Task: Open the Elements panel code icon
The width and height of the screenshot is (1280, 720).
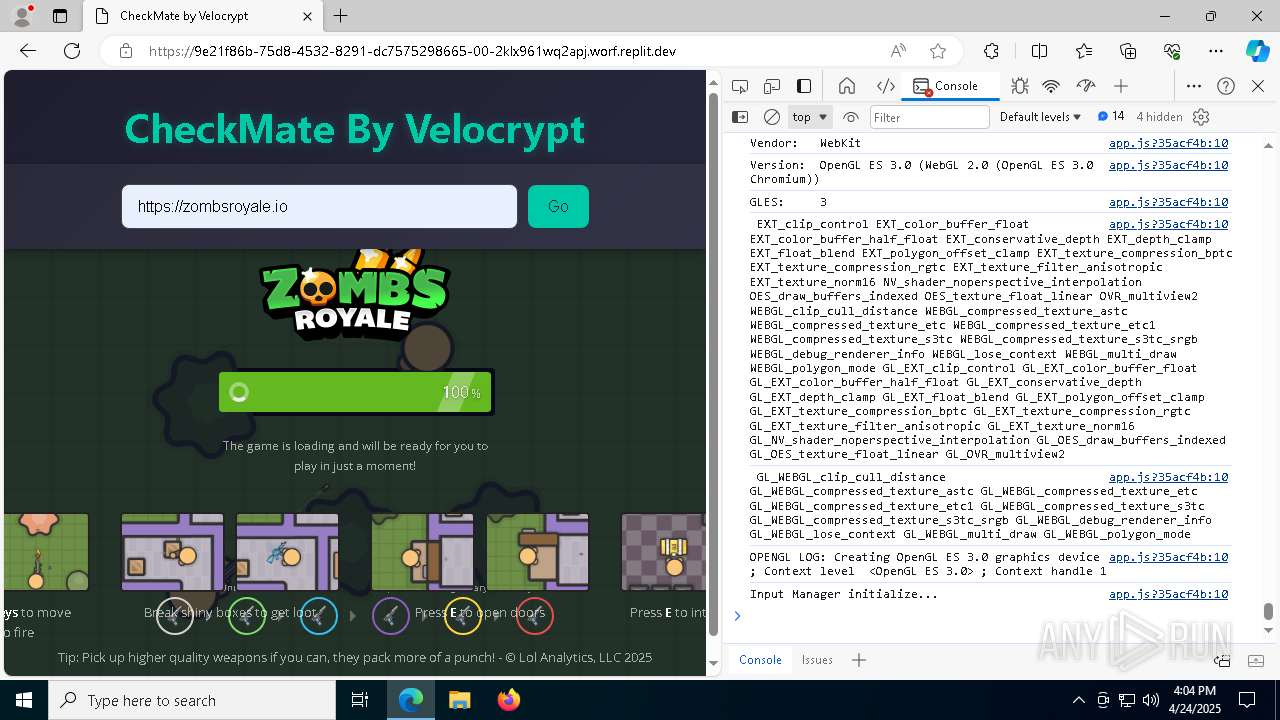Action: [x=885, y=86]
